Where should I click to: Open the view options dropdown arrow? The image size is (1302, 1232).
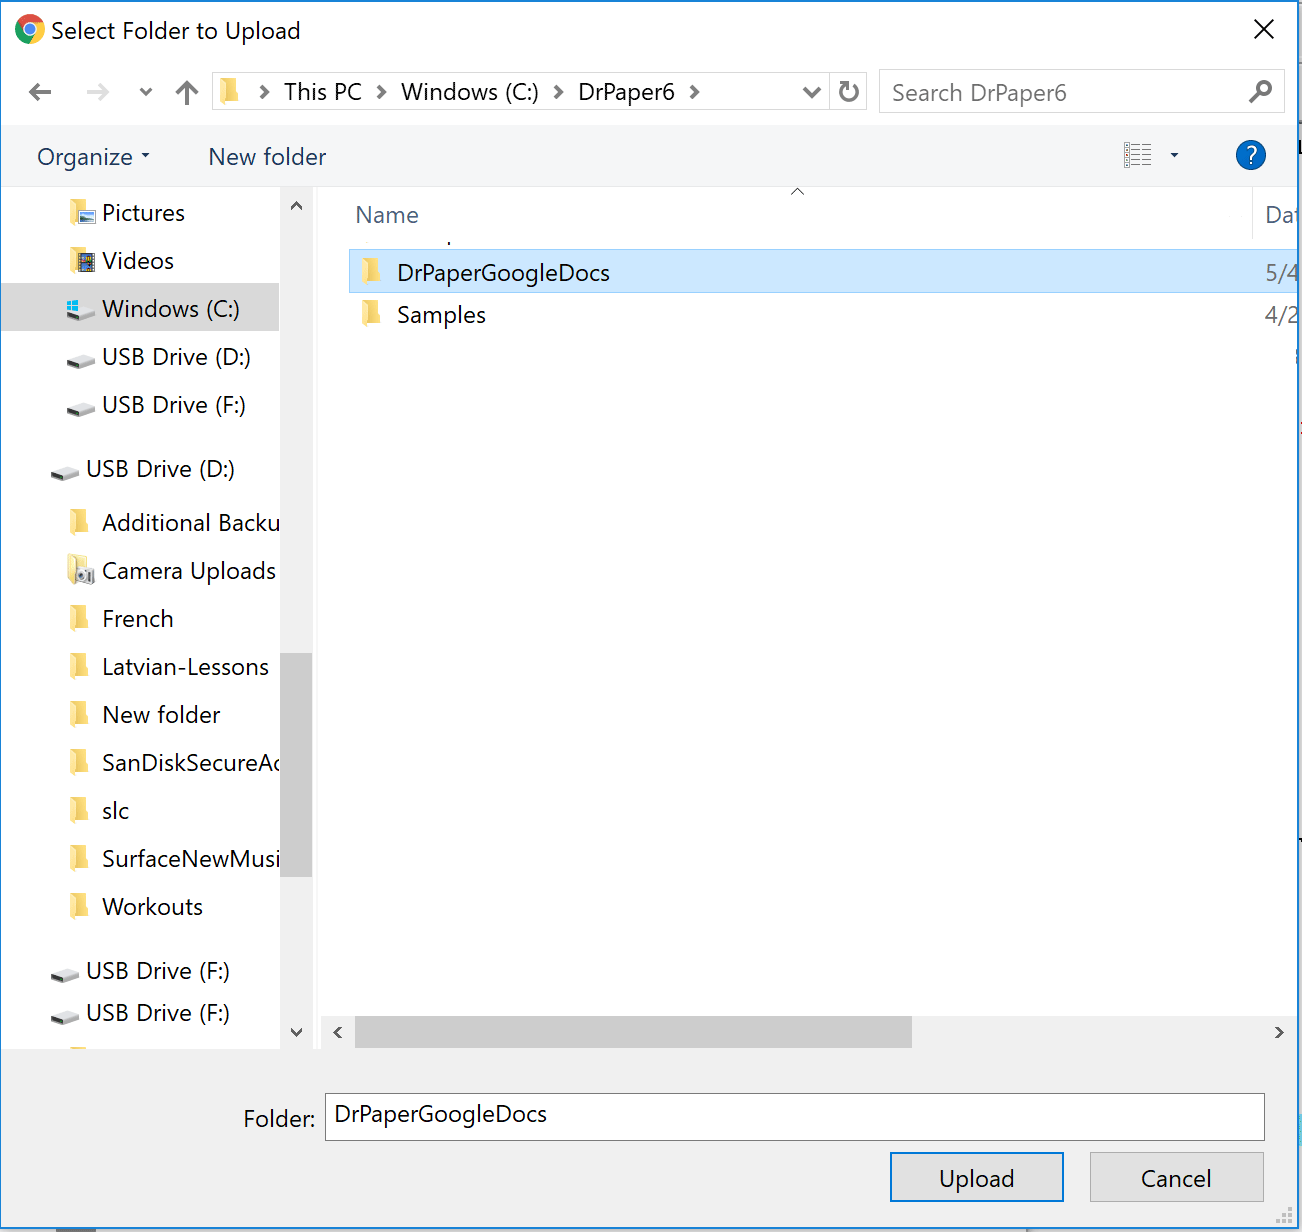pos(1174,155)
